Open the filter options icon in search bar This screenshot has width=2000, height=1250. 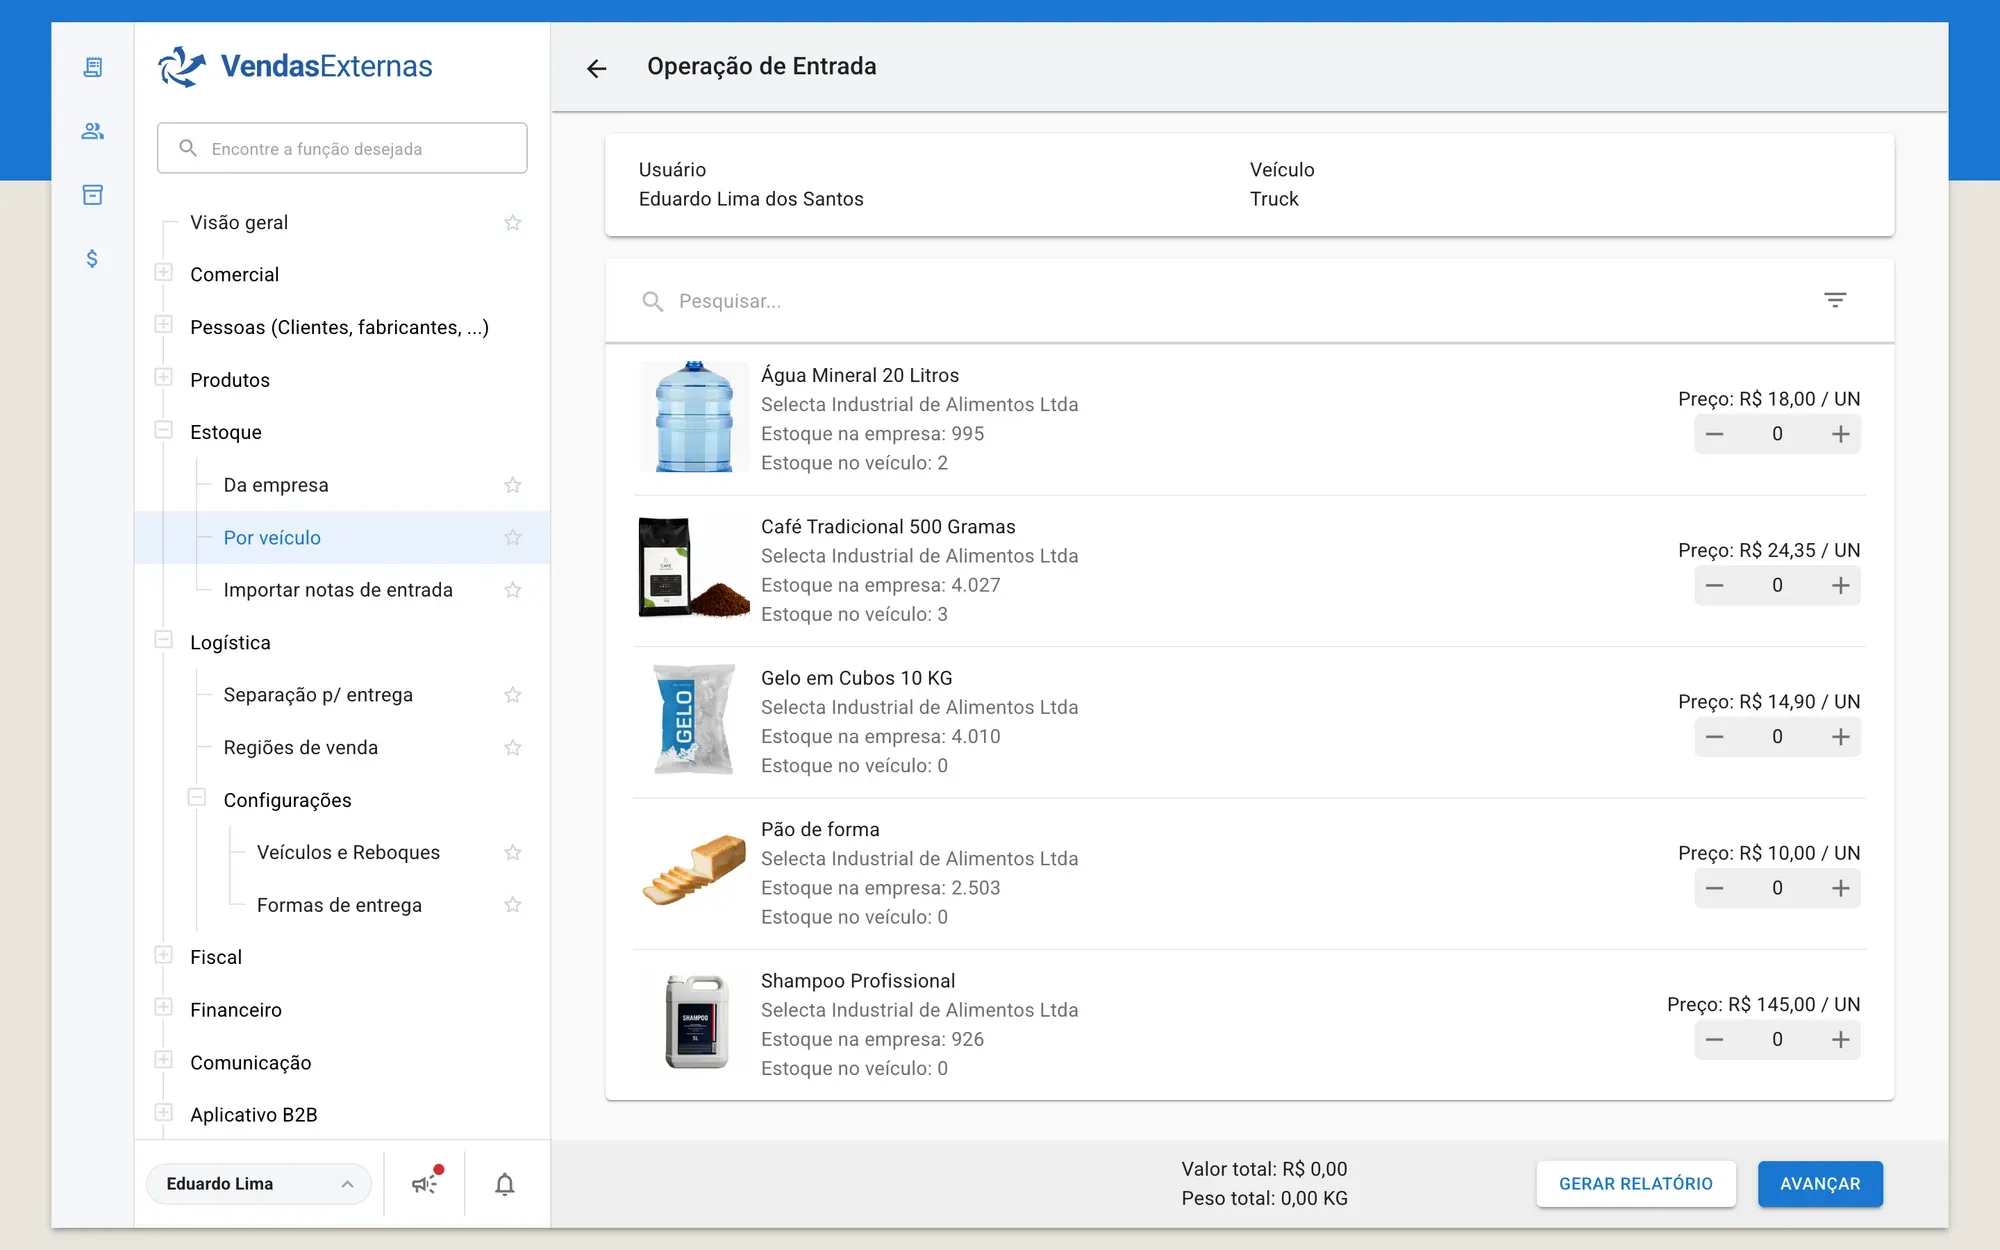pyautogui.click(x=1835, y=300)
